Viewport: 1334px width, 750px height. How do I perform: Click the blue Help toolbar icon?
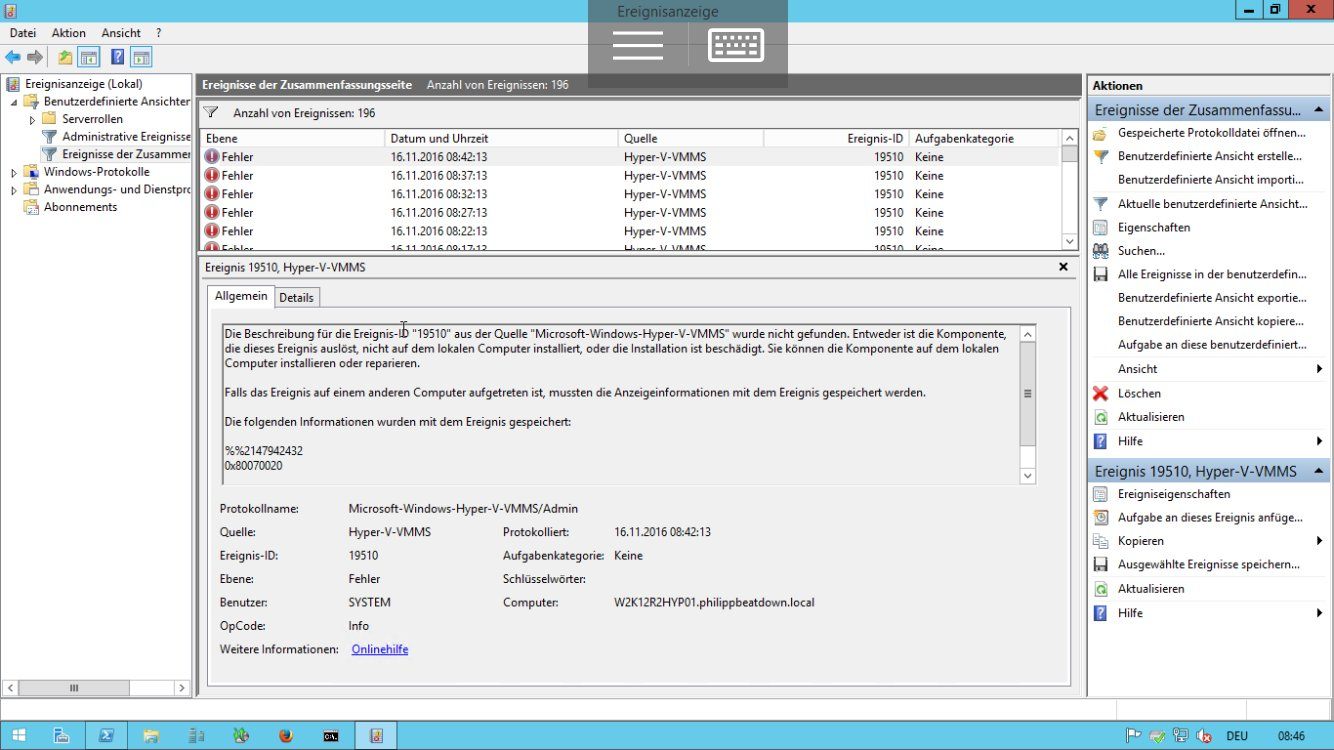118,58
